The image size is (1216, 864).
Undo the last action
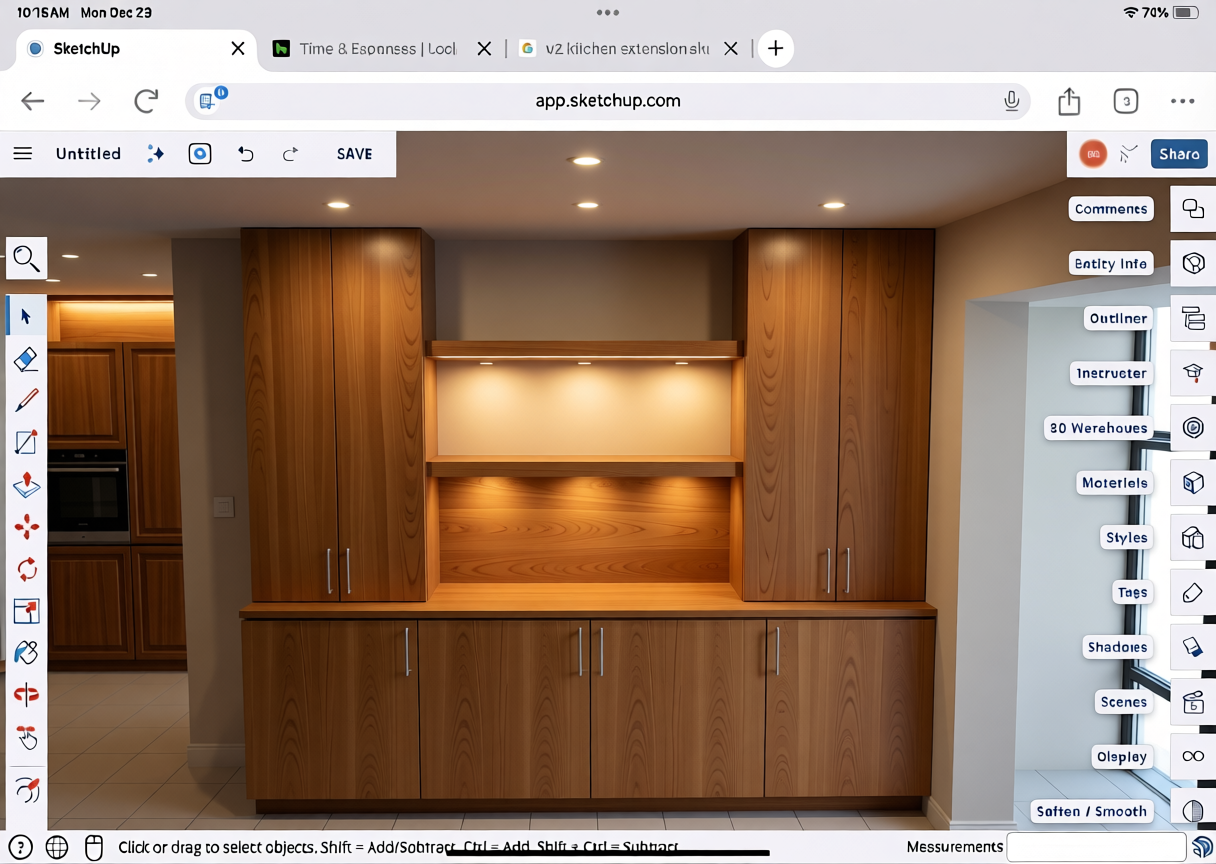pyautogui.click(x=246, y=154)
